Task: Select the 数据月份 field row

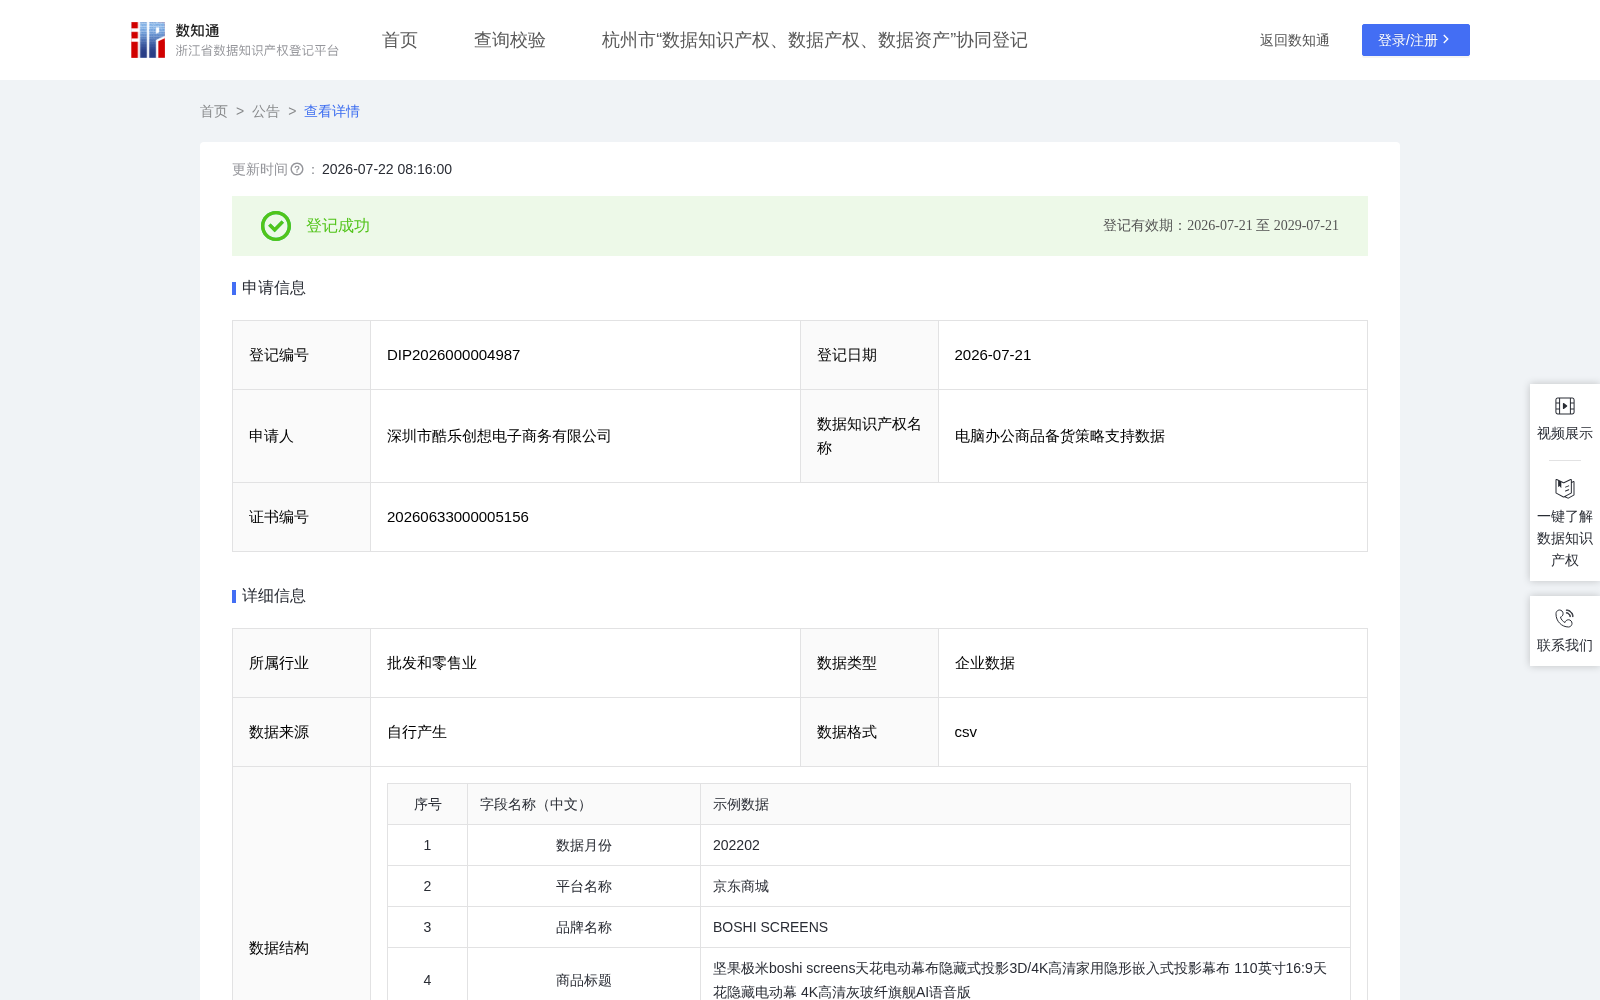Action: (x=868, y=845)
